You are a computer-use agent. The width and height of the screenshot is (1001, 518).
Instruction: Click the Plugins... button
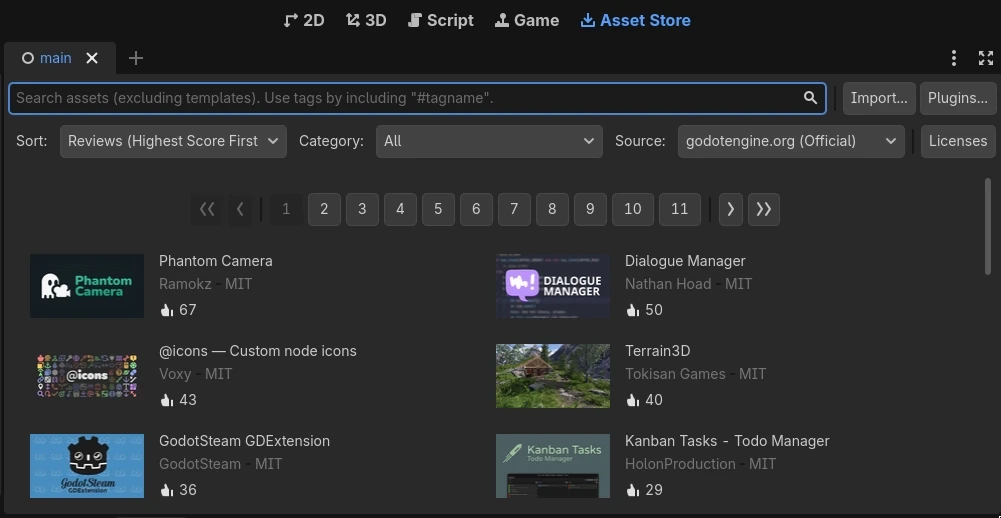coord(958,98)
